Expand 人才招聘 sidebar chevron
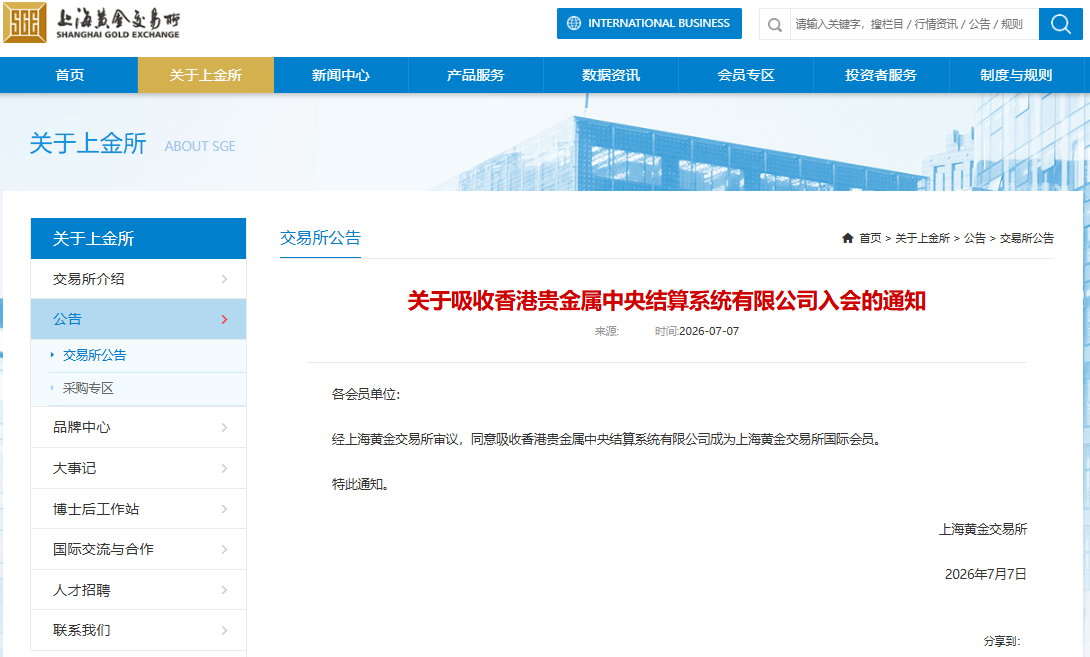1090x657 pixels. (x=224, y=590)
